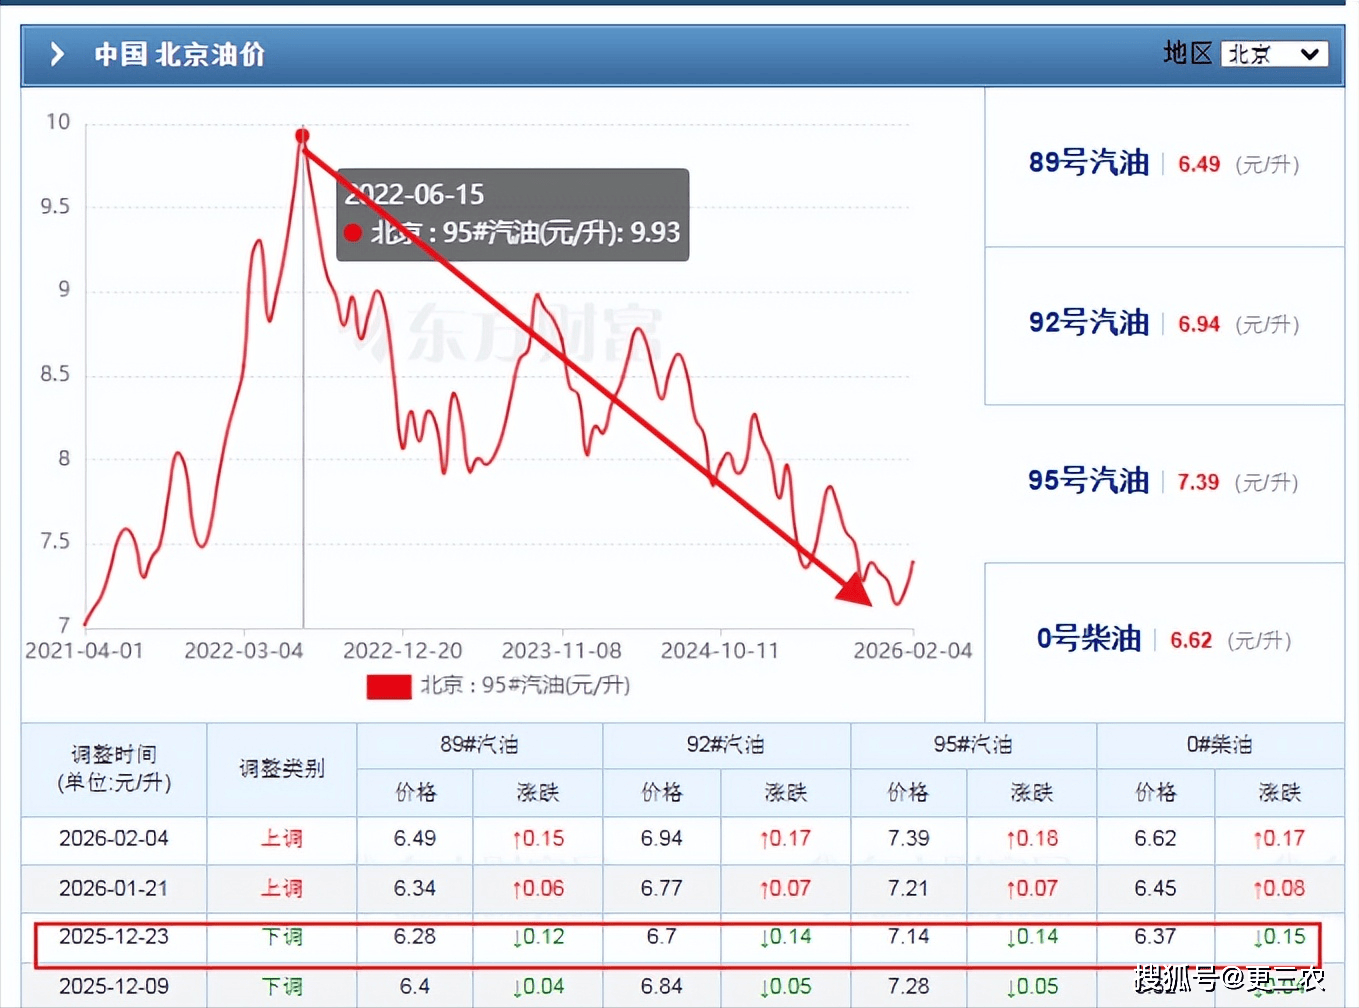Viewport: 1359px width, 1008px height.
Task: Click the 调整类别 column header
Action: (281, 768)
